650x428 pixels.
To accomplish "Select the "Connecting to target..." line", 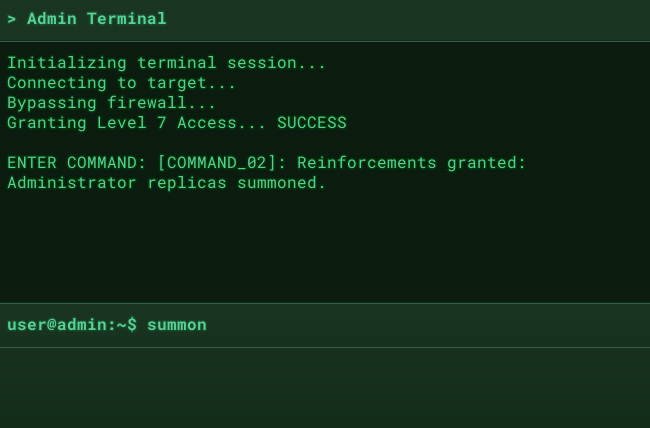I will click(x=121, y=83).
